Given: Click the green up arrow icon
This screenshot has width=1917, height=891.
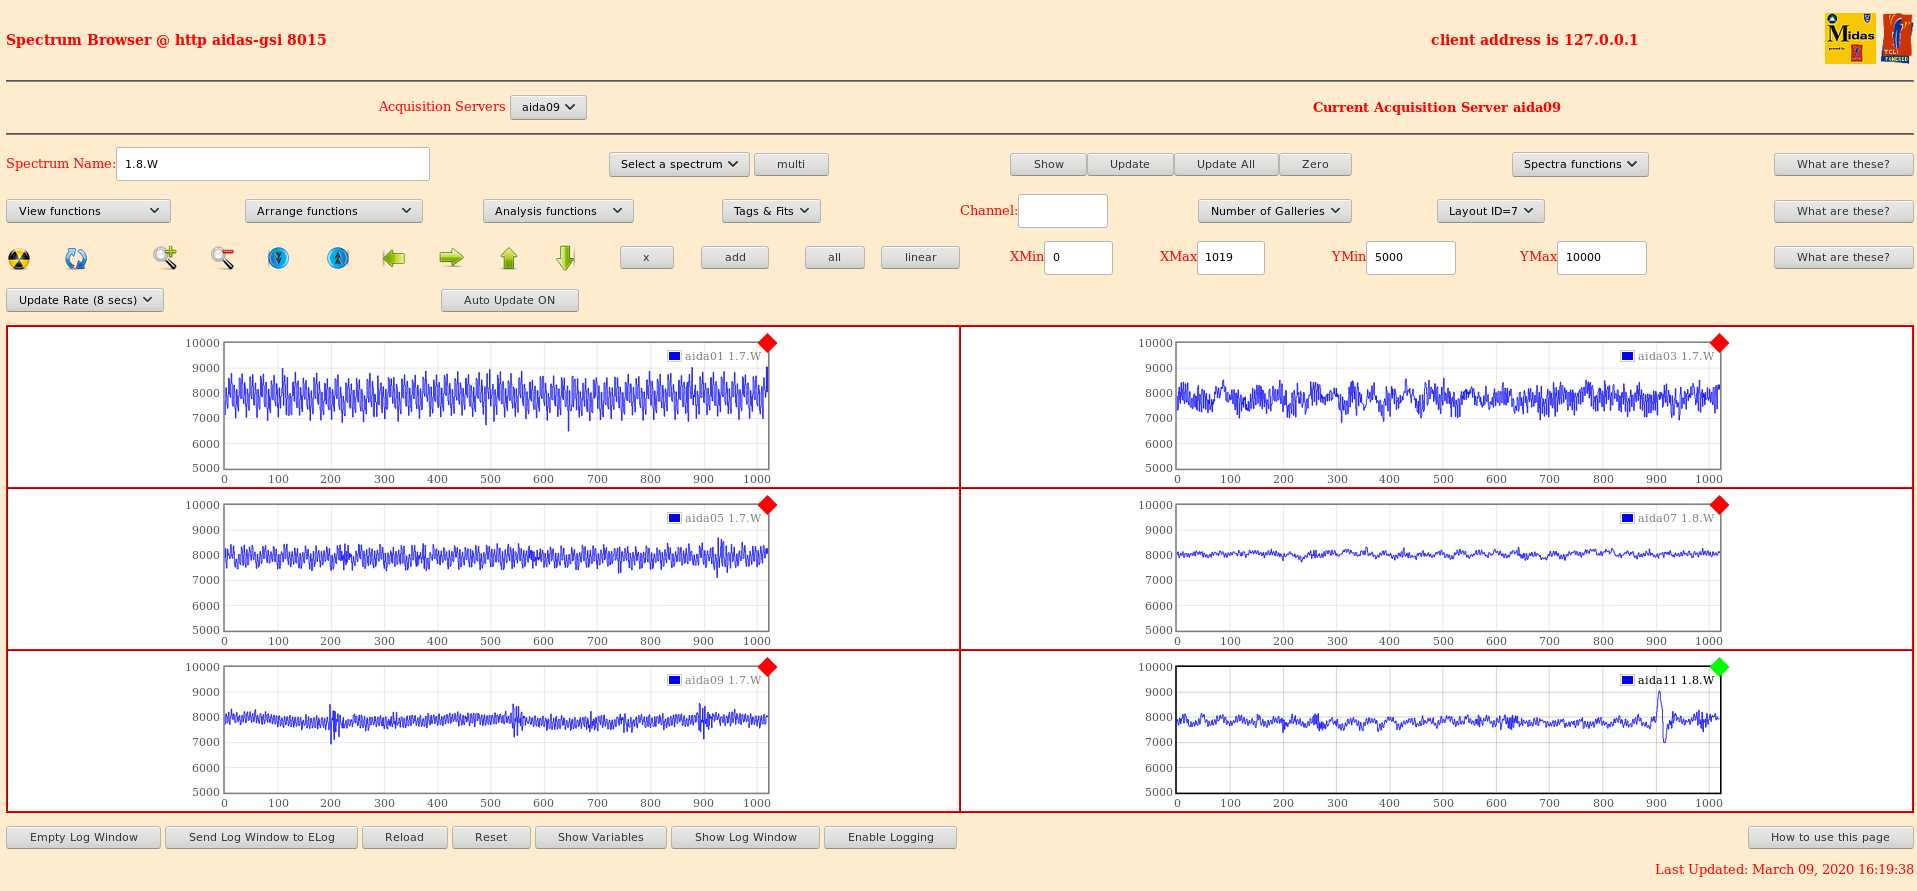Looking at the screenshot, I should coord(509,258).
